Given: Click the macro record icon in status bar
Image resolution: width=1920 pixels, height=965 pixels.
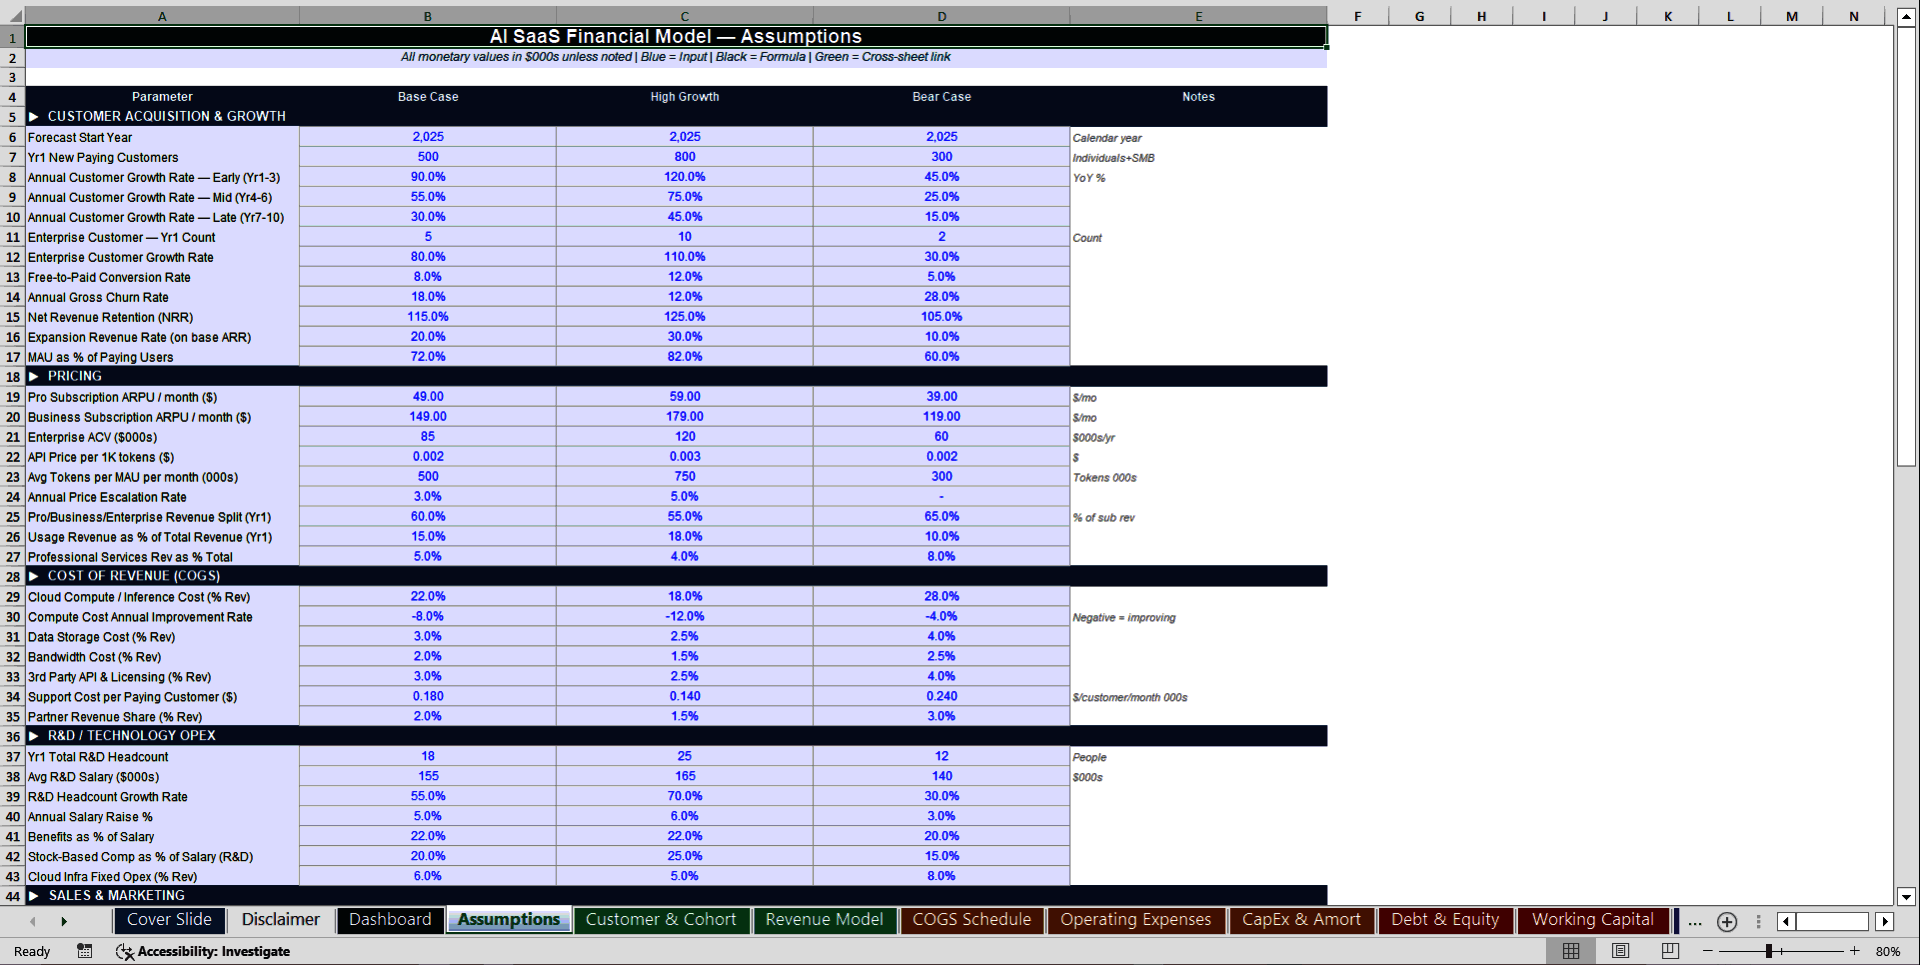Looking at the screenshot, I should pos(85,951).
